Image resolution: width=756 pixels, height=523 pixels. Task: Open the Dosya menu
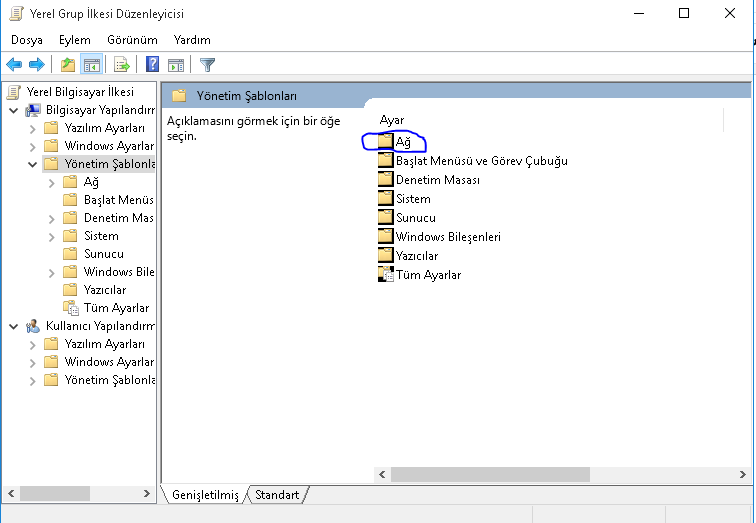[27, 40]
